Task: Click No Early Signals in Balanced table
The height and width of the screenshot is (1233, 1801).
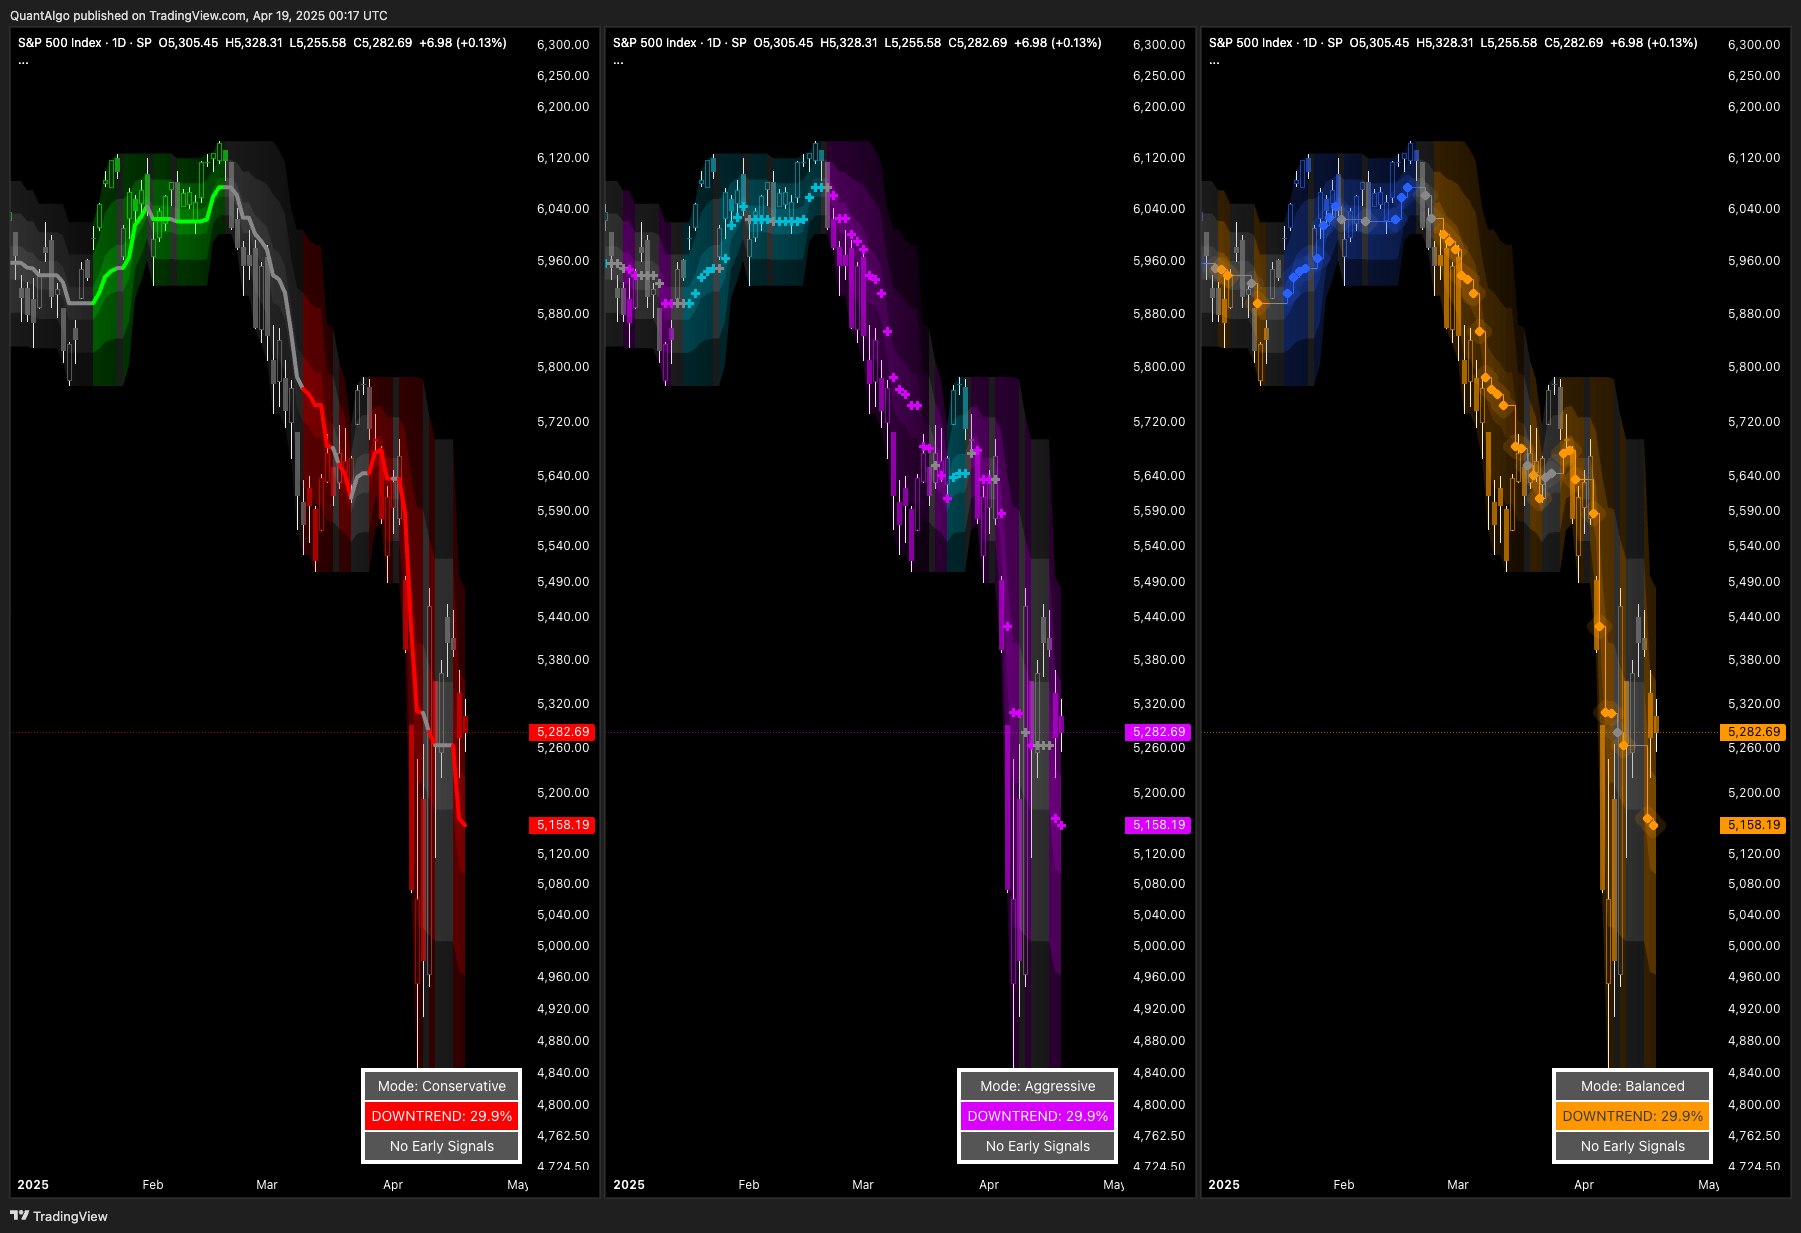Action: click(x=1632, y=1146)
